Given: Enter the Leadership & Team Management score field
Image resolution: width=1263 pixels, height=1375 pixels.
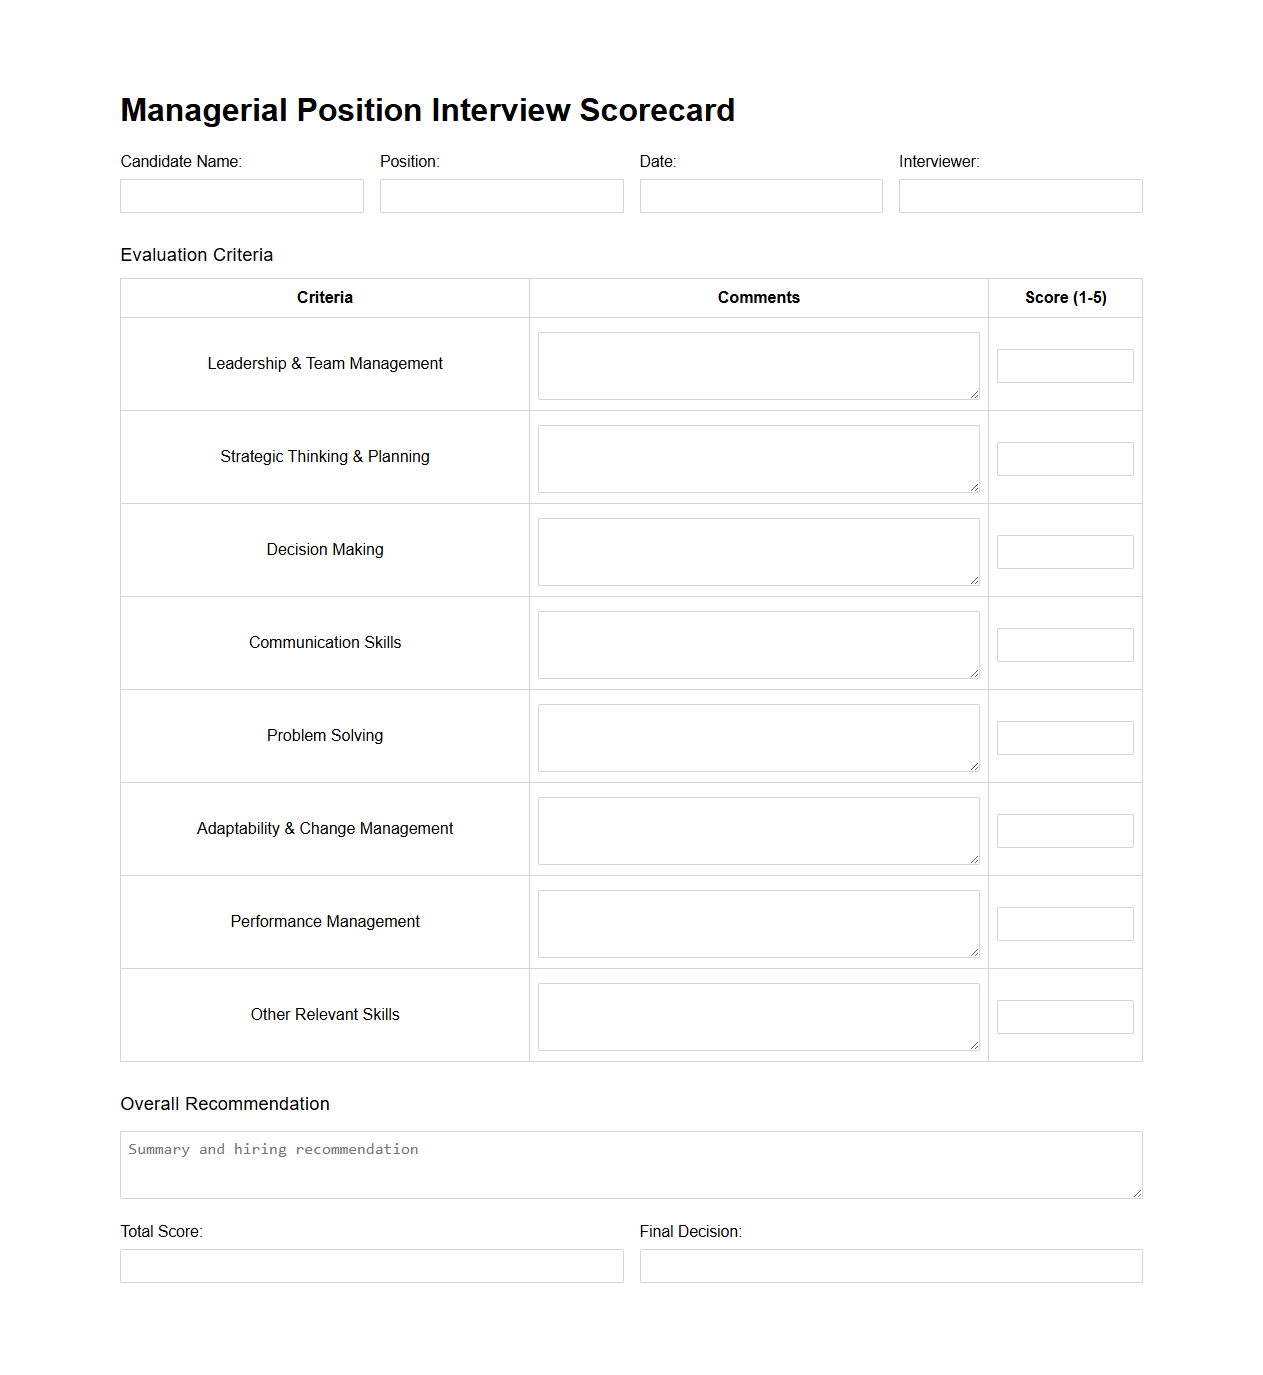Looking at the screenshot, I should 1064,365.
